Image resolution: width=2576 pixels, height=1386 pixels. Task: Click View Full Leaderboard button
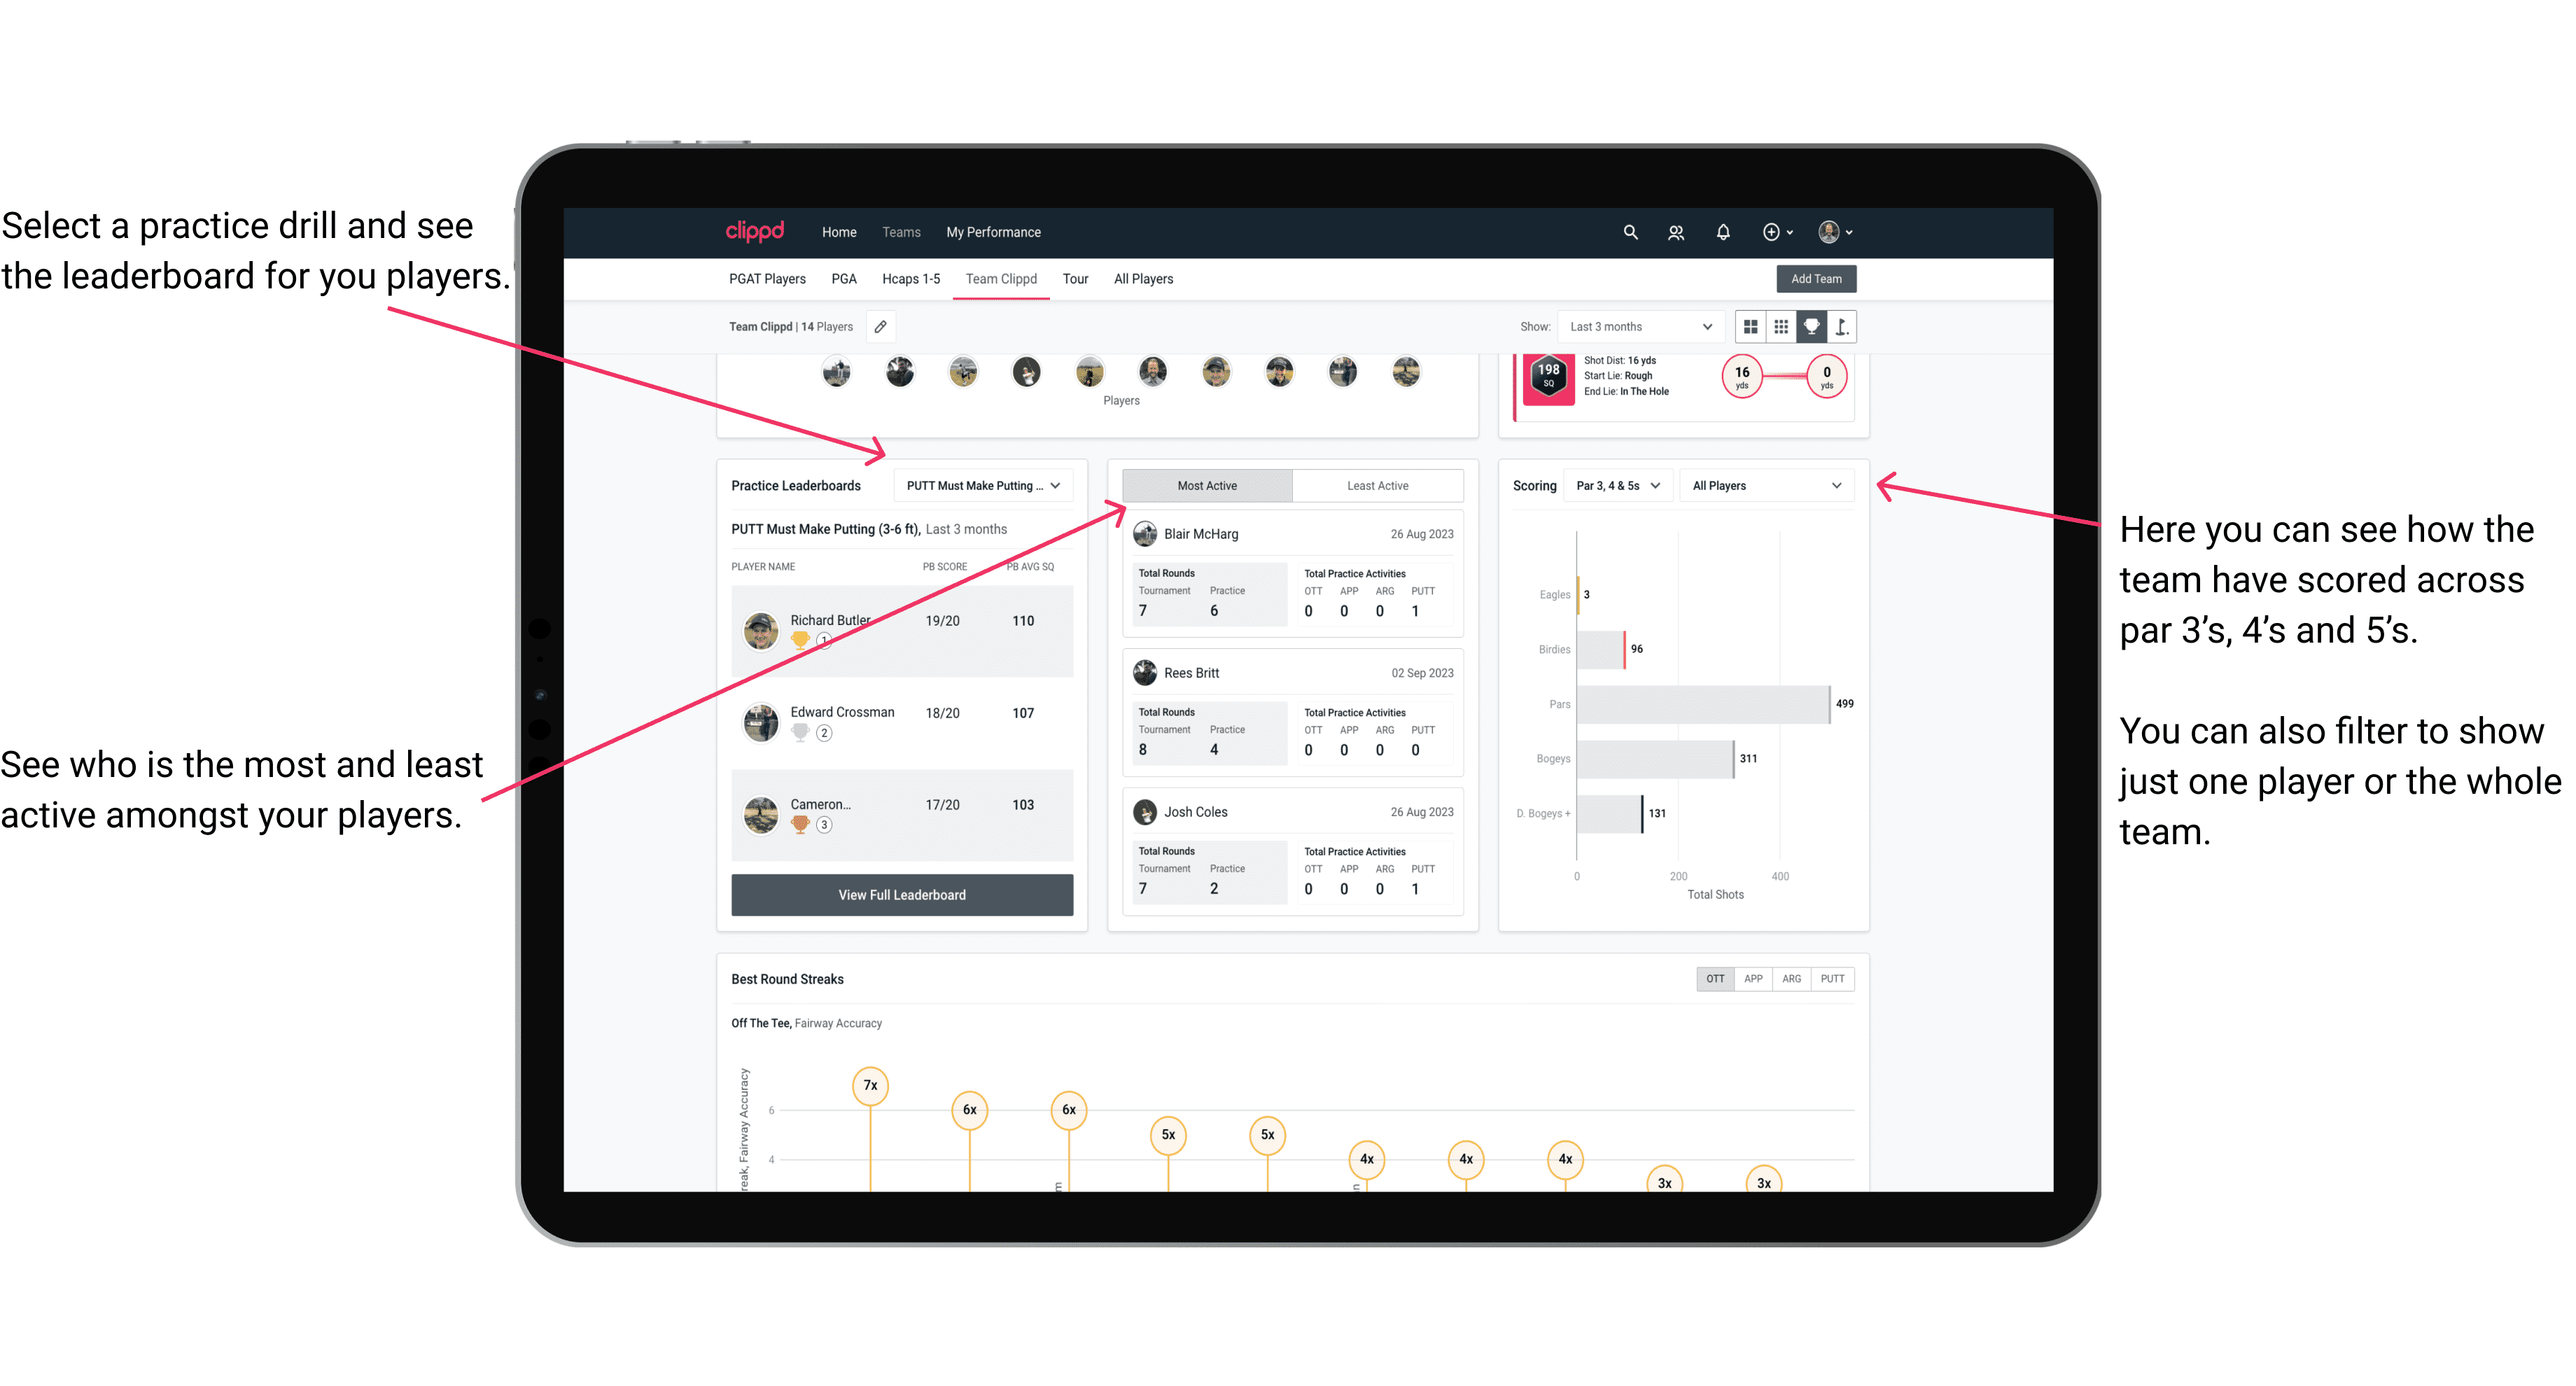click(901, 895)
